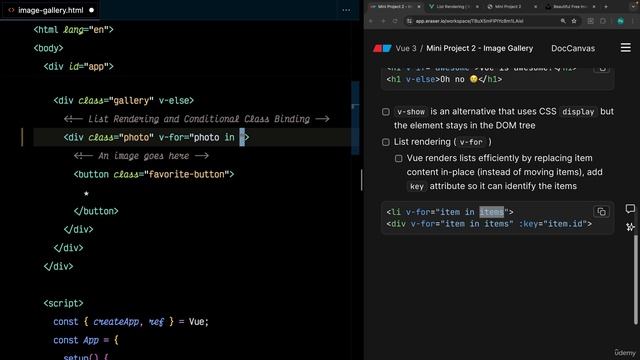Open the Vue 3 breadcrumb

[406, 48]
